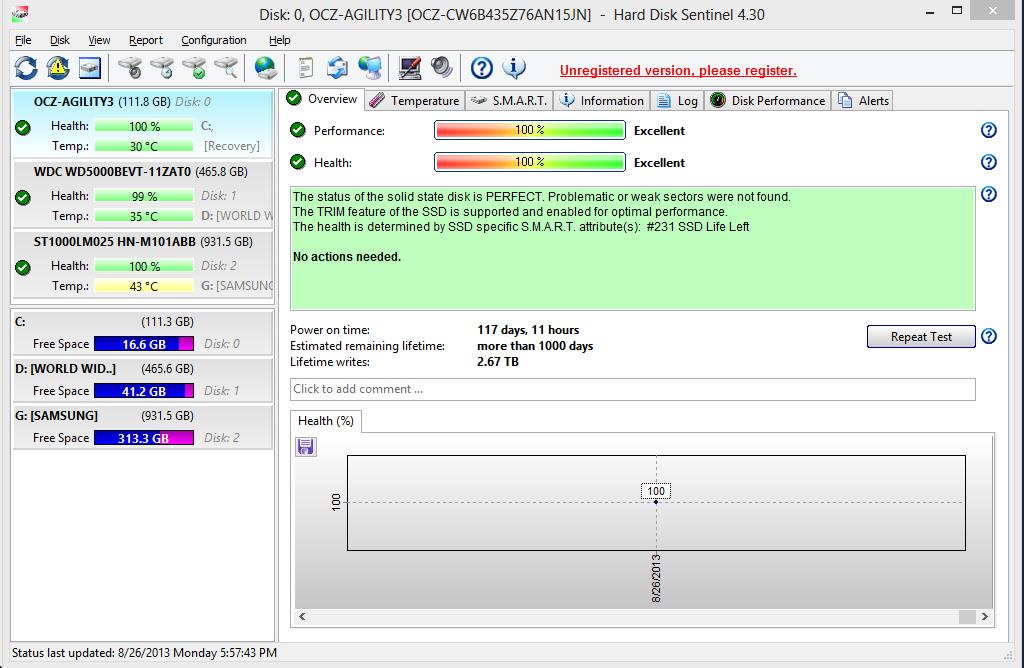The image size is (1024, 668).
Task: Save the health graph with floppy icon
Action: click(306, 447)
